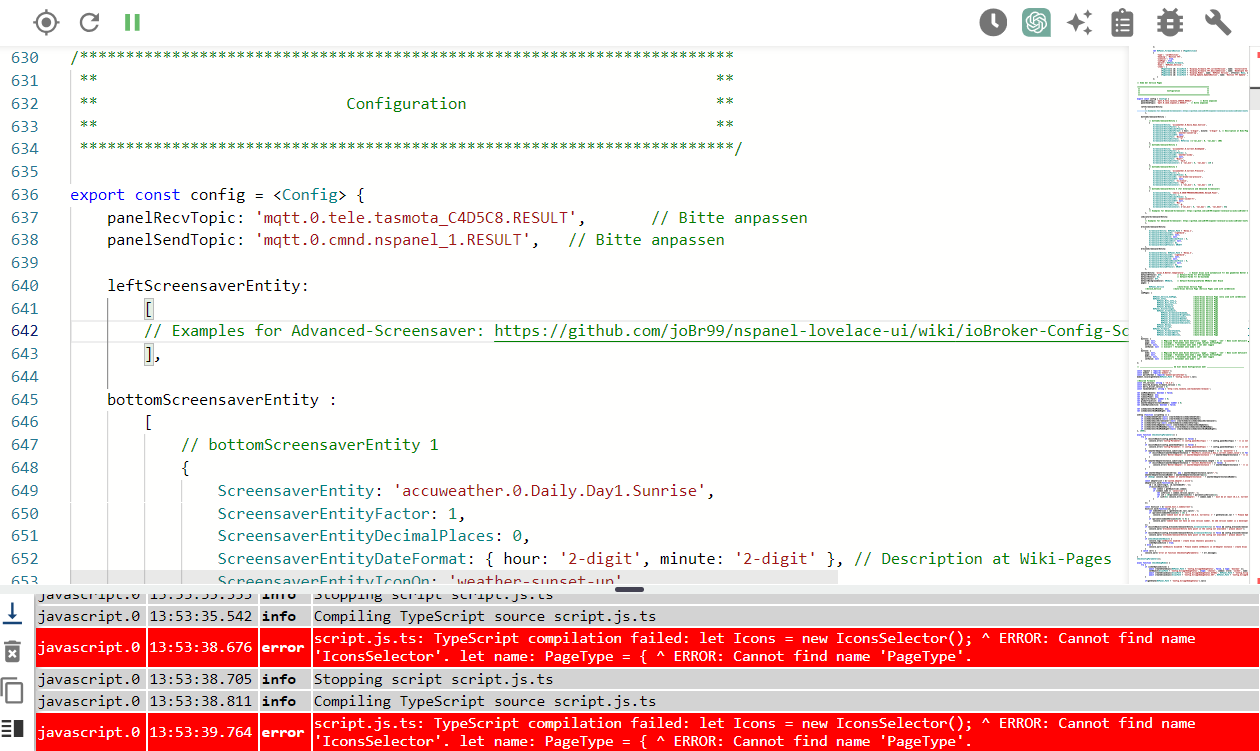Click the clipboard checklist icon

(x=1123, y=22)
